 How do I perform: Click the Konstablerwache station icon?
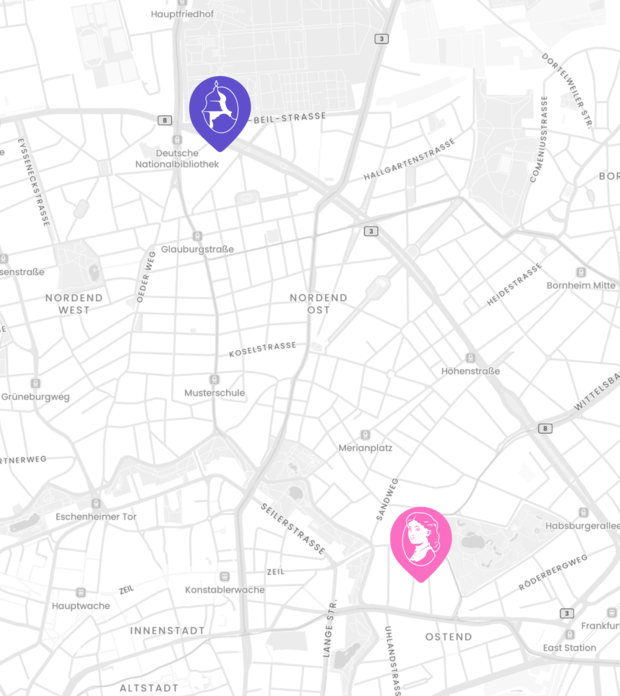point(225,577)
